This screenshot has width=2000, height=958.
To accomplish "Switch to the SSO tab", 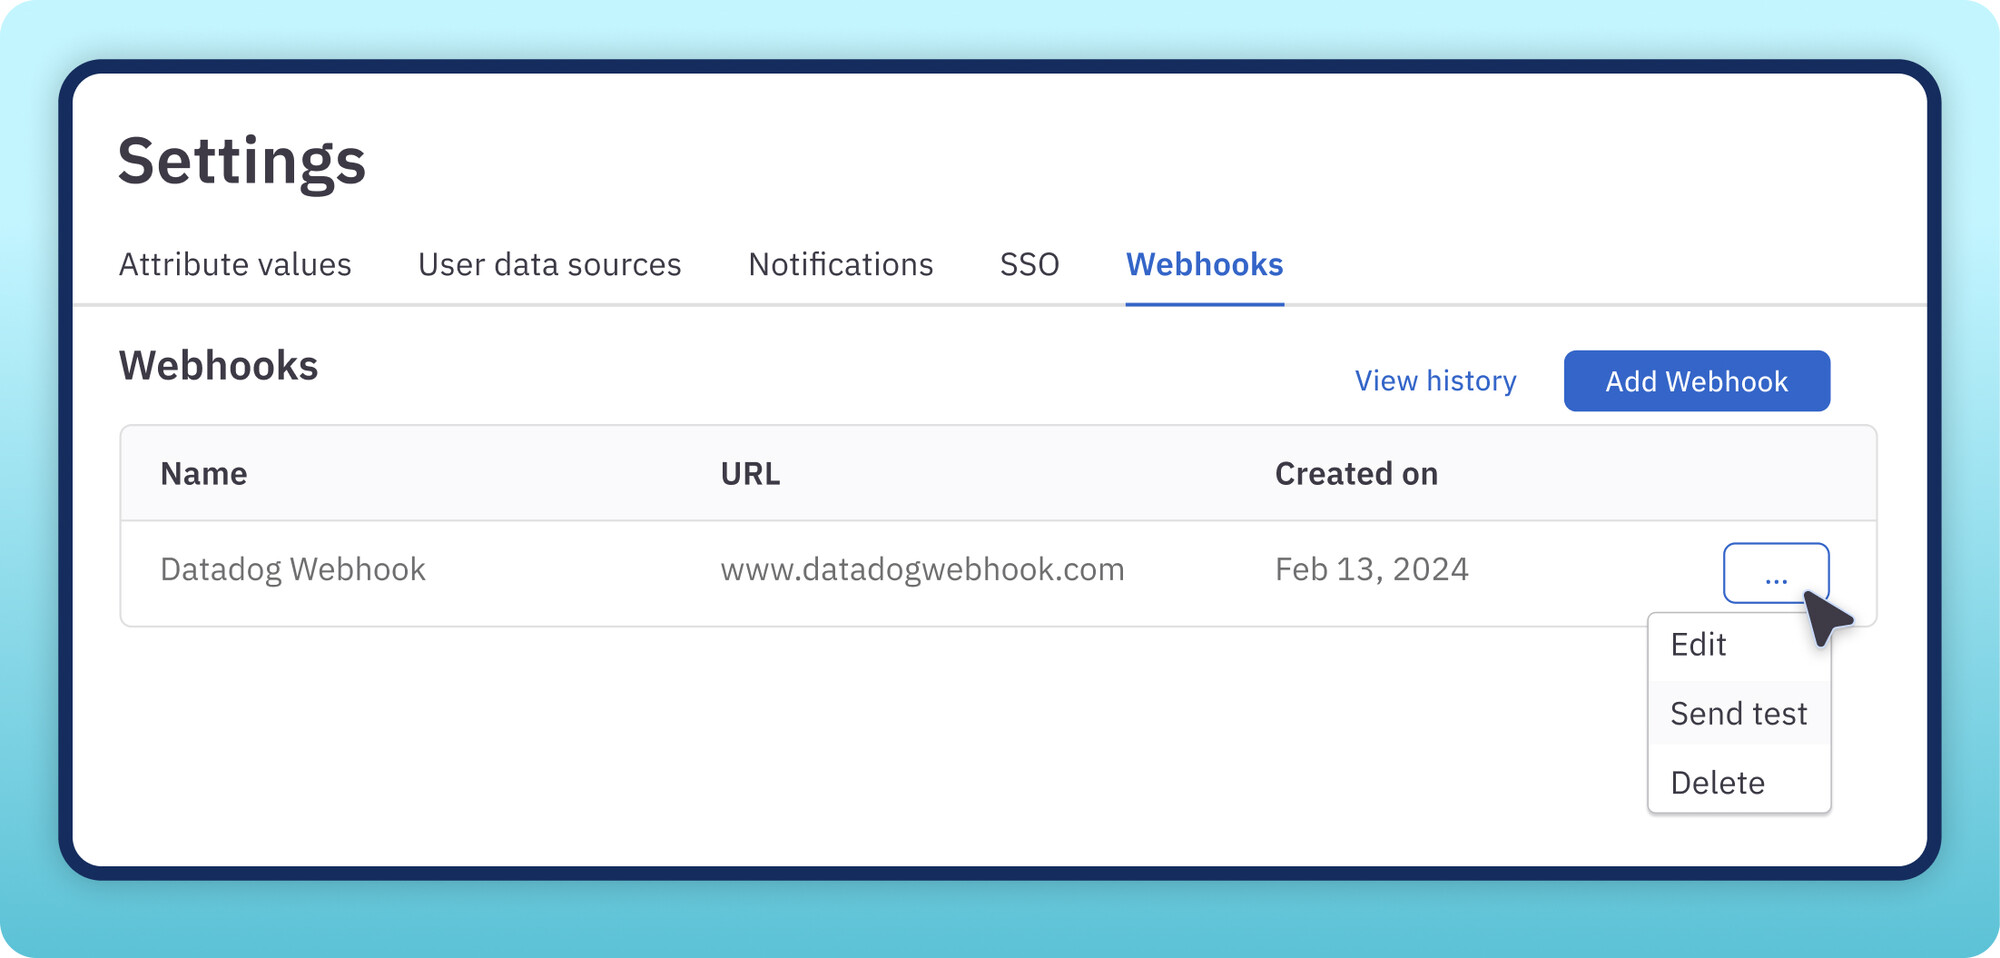I will click(x=1029, y=264).
